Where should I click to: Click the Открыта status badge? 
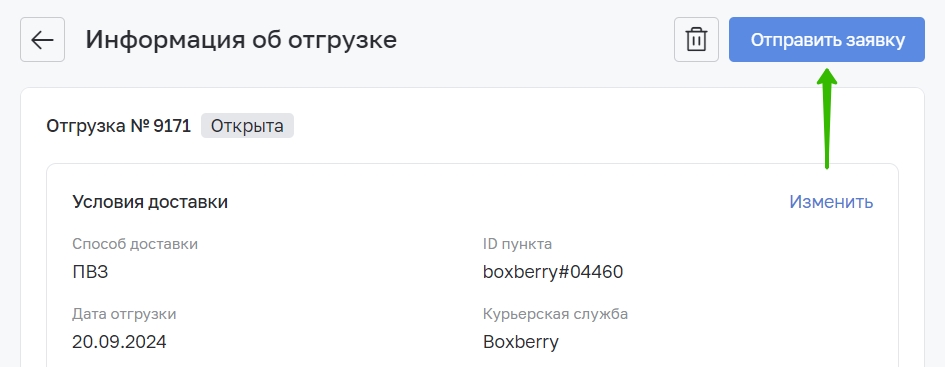247,126
